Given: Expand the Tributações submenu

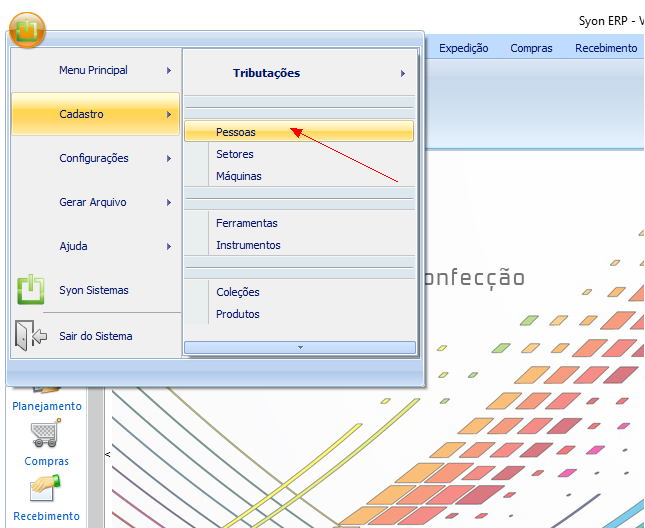Looking at the screenshot, I should pos(300,73).
